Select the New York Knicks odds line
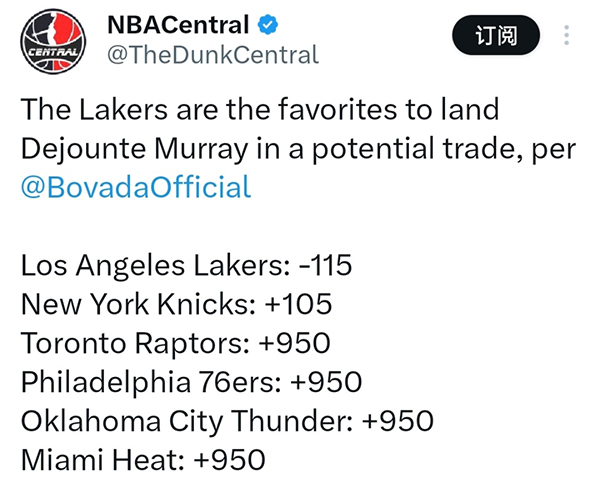Viewport: 600px width, 488px height. coord(176,304)
